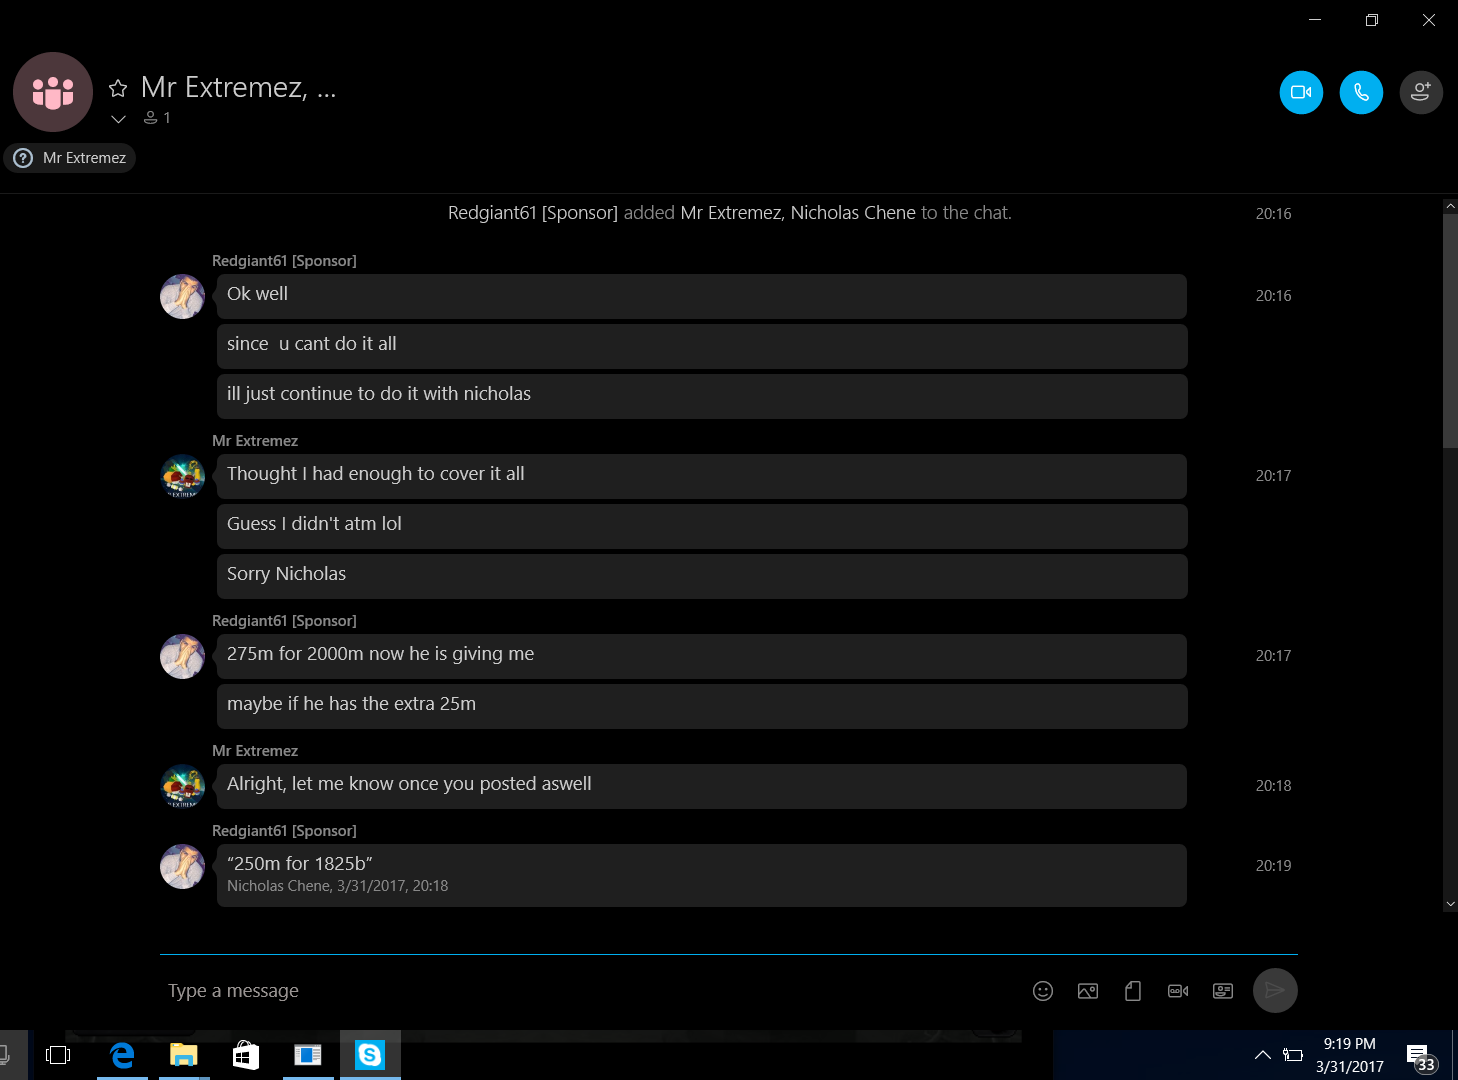The width and height of the screenshot is (1458, 1080).
Task: Record a video message
Action: pyautogui.click(x=1178, y=991)
